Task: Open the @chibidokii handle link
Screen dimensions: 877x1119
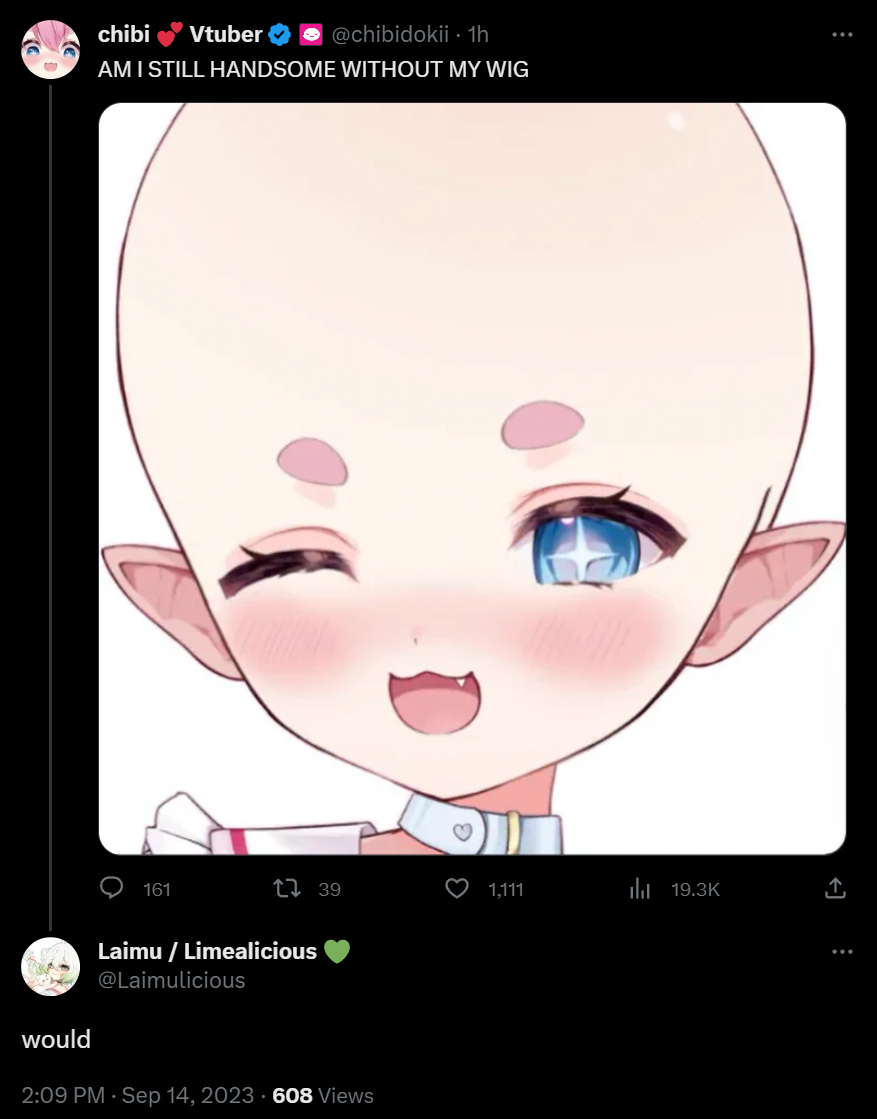Action: point(390,34)
